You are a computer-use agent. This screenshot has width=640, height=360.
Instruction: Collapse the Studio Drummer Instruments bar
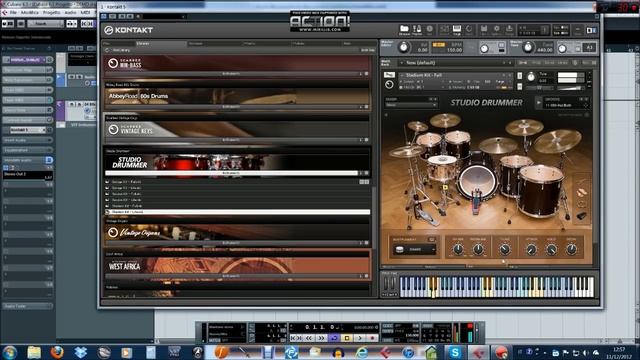click(231, 173)
